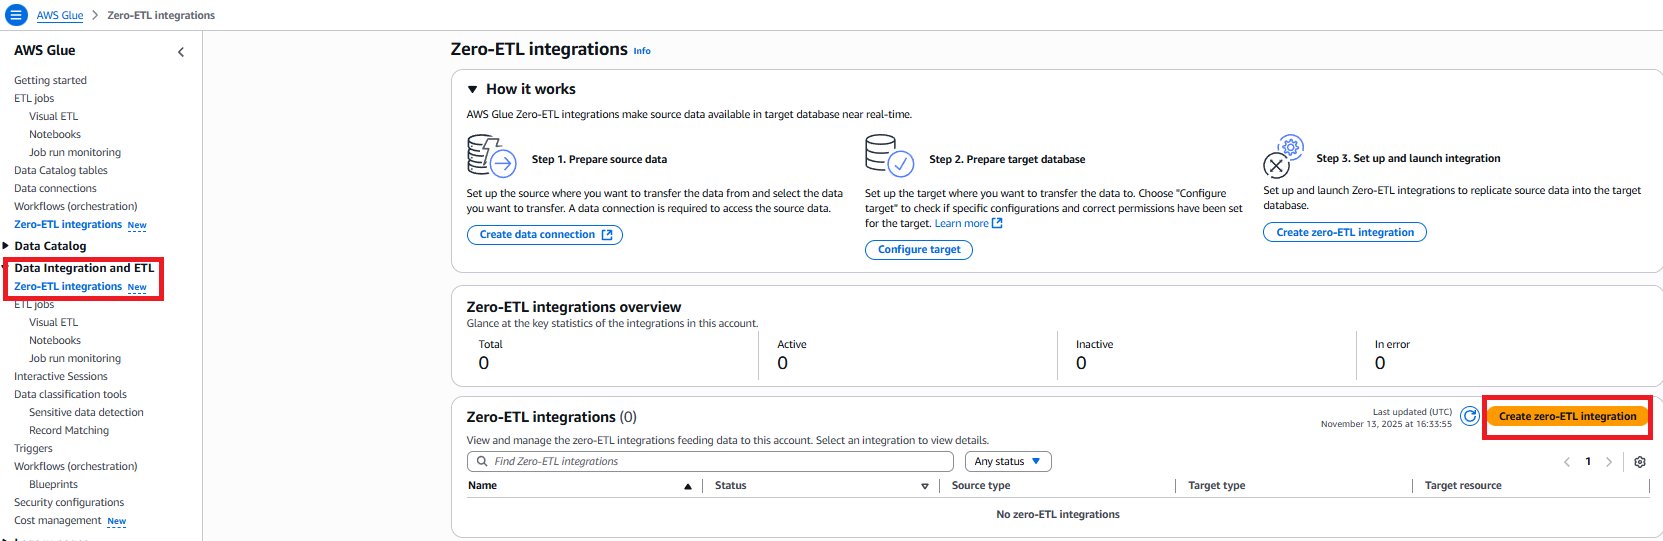Open the hamburger navigation menu icon
Image resolution: width=1663 pixels, height=541 pixels.
click(x=16, y=15)
